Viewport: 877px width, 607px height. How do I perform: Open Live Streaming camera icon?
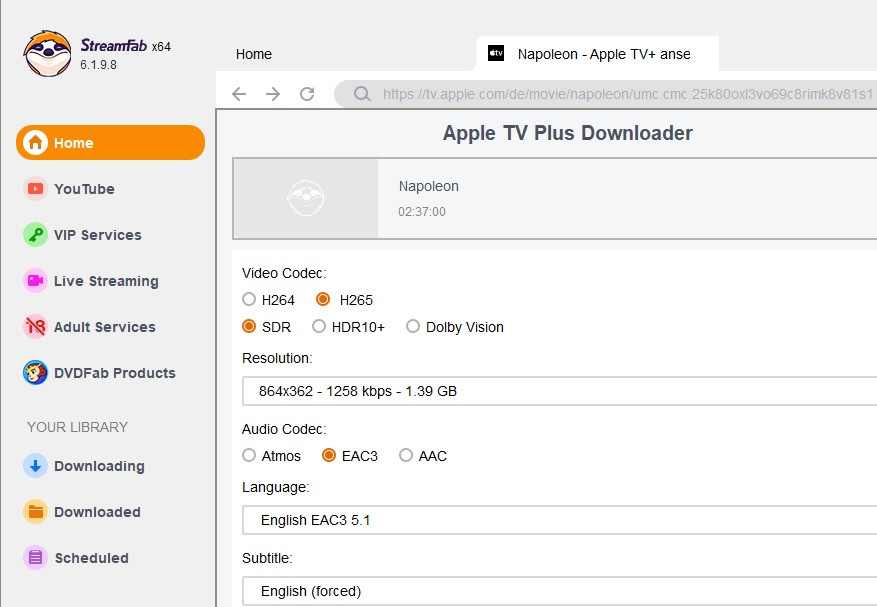pyautogui.click(x=36, y=281)
